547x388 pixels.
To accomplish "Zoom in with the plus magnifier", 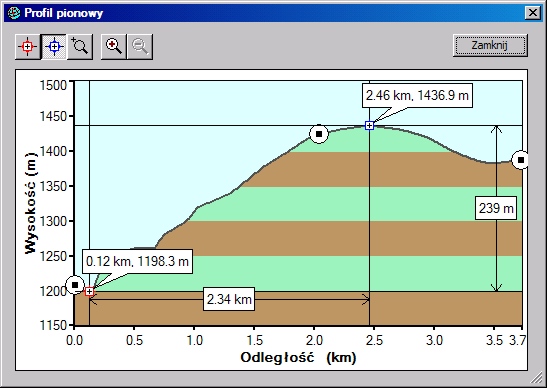I will [x=114, y=47].
